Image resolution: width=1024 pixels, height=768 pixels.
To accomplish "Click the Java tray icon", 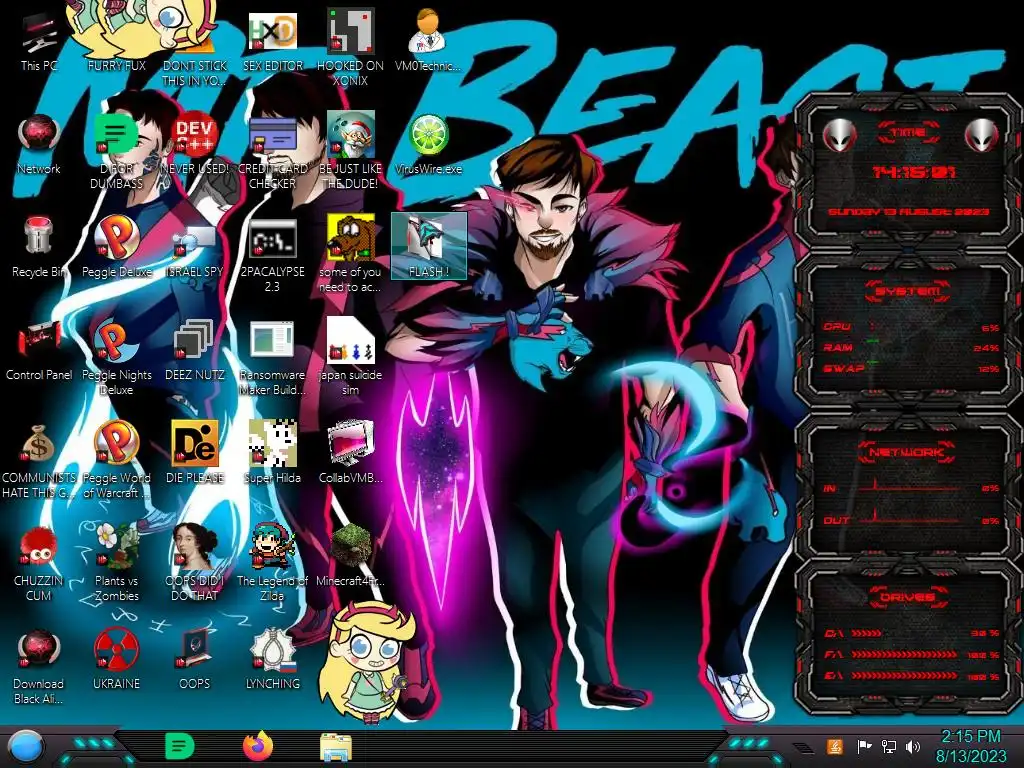I will (835, 746).
